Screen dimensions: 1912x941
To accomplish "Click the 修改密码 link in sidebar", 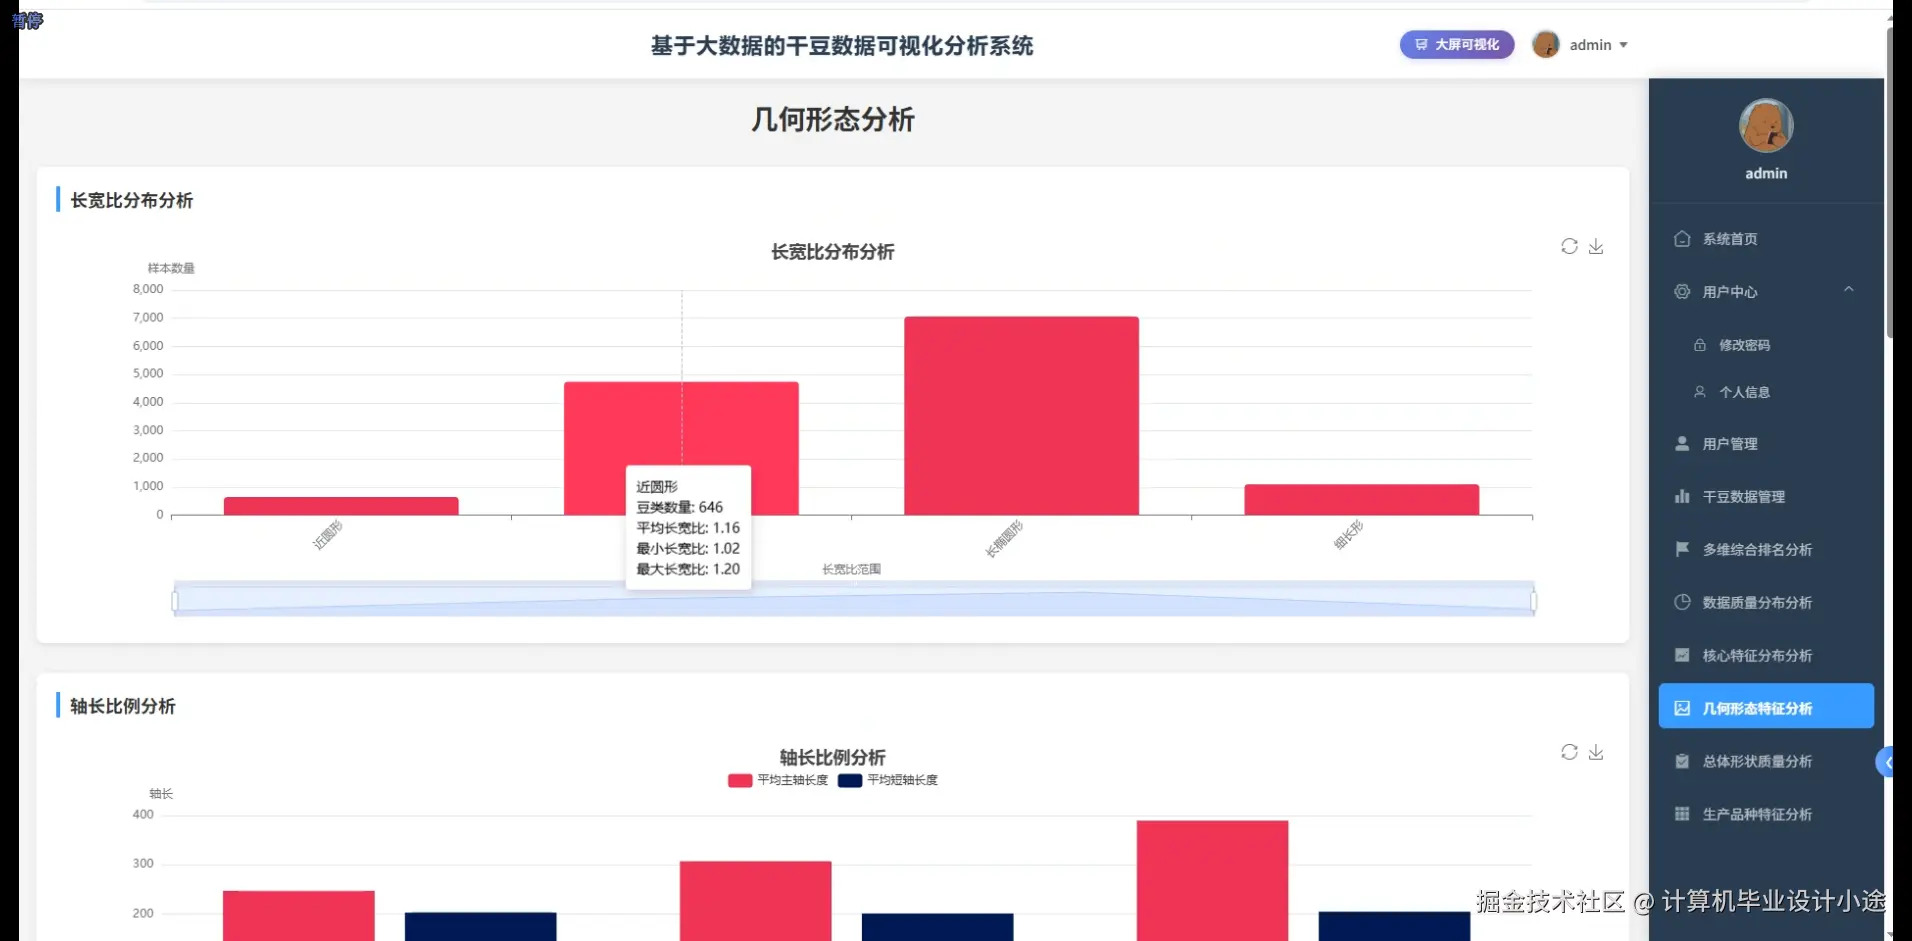I will [1744, 344].
